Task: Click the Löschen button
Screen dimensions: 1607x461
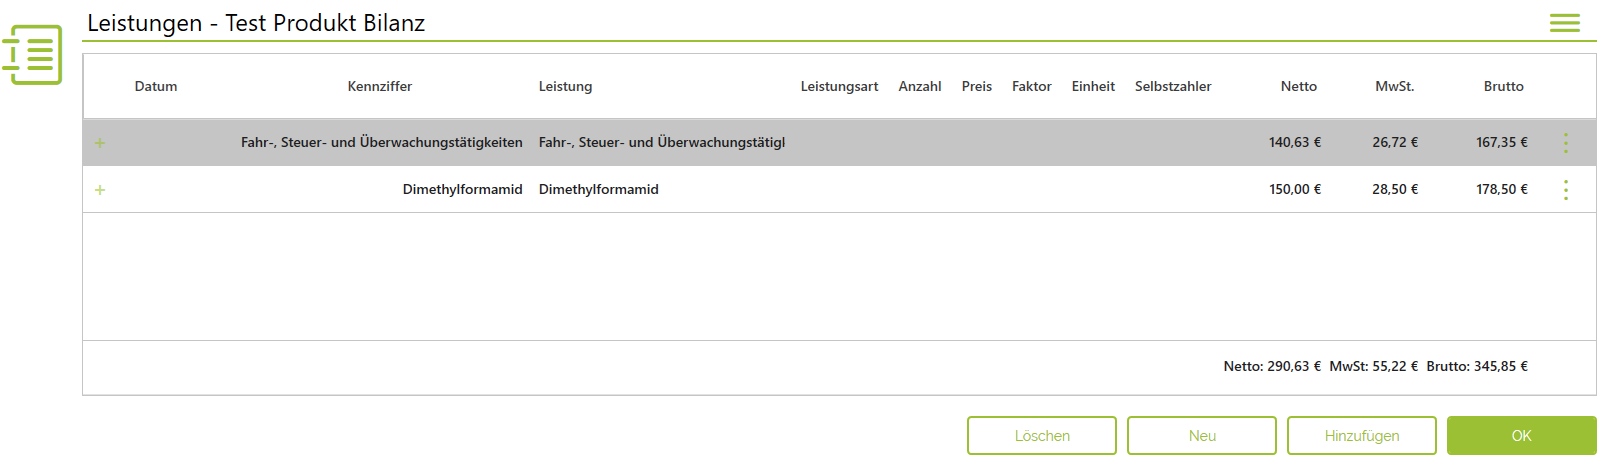Action: pyautogui.click(x=1042, y=436)
